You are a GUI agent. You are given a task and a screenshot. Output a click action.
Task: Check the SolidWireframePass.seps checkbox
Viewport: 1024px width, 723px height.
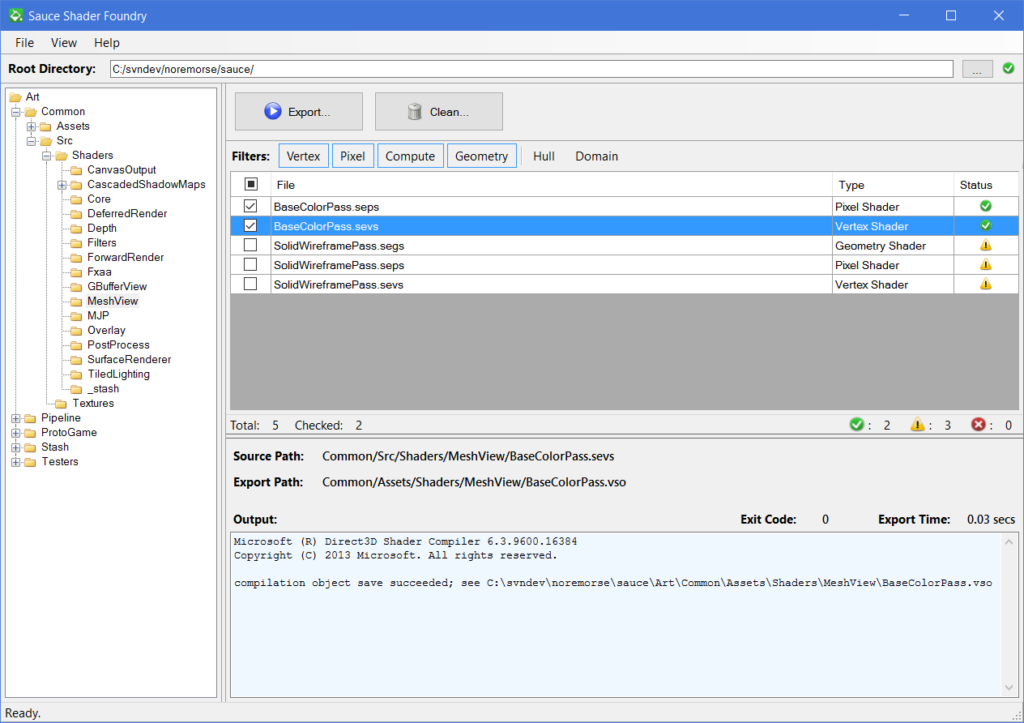pos(250,265)
